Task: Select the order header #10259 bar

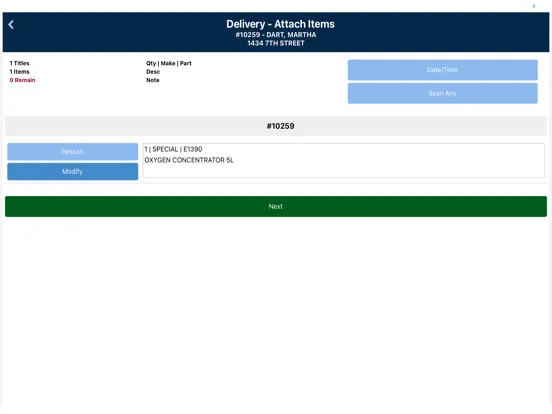Action: (276, 126)
